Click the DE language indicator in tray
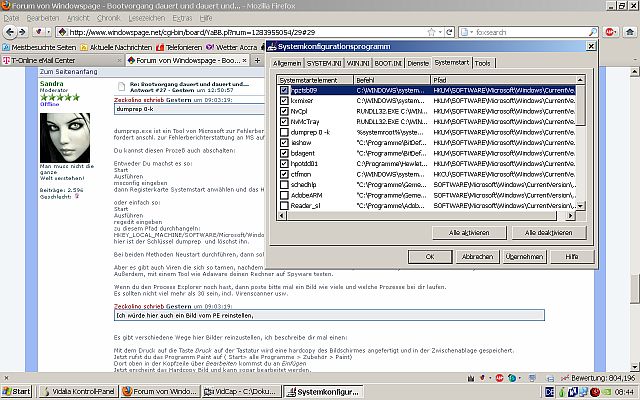 pos(550,392)
